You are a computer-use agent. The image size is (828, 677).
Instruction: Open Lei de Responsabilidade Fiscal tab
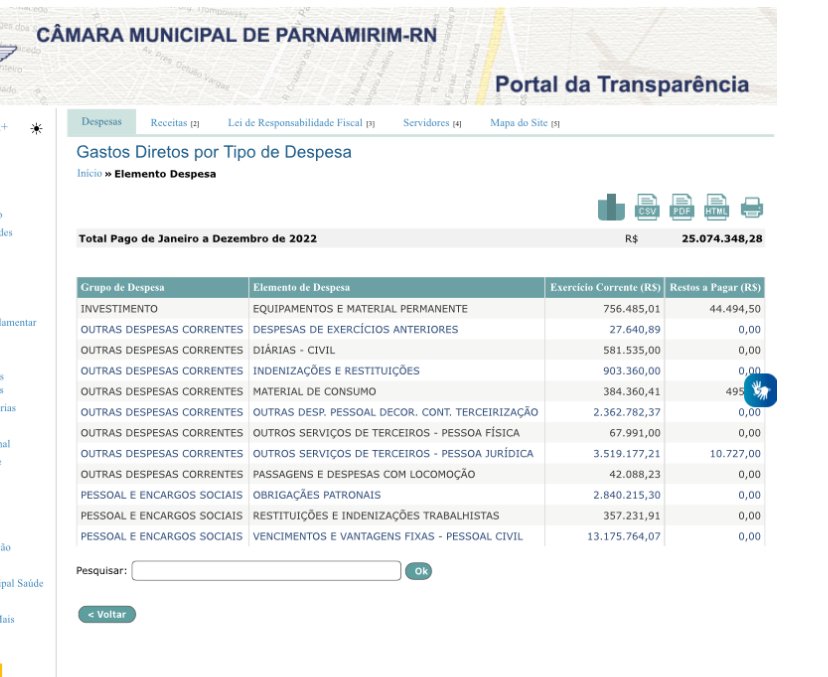pos(301,123)
